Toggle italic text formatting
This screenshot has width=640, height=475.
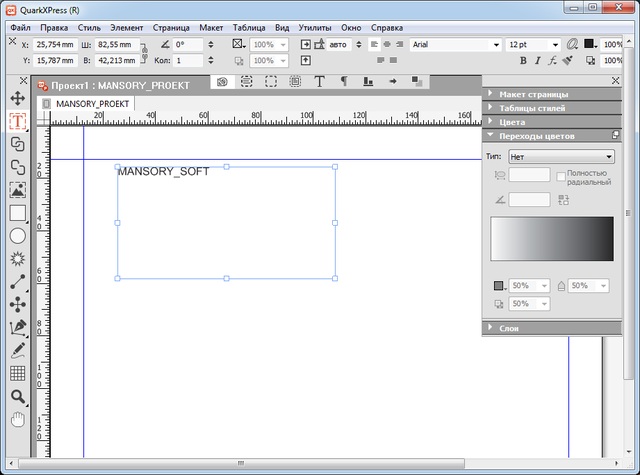pyautogui.click(x=537, y=61)
